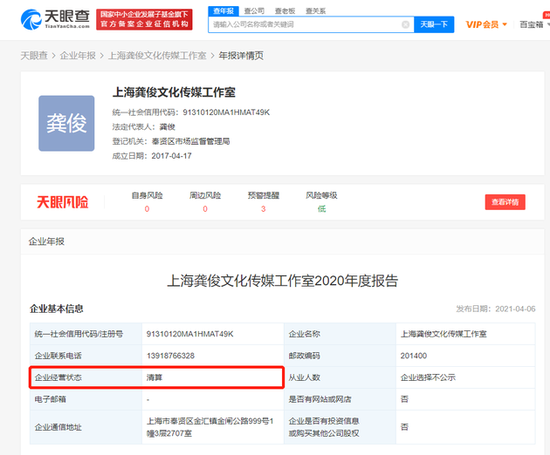Open the VIP会员 dropdown

(x=486, y=25)
